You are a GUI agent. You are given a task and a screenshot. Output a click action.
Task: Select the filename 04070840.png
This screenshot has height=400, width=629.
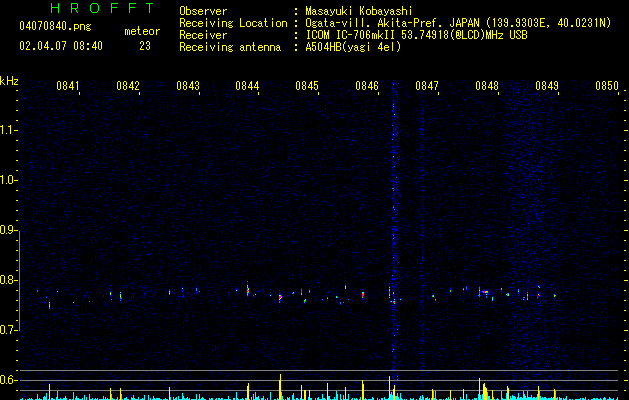tap(55, 26)
